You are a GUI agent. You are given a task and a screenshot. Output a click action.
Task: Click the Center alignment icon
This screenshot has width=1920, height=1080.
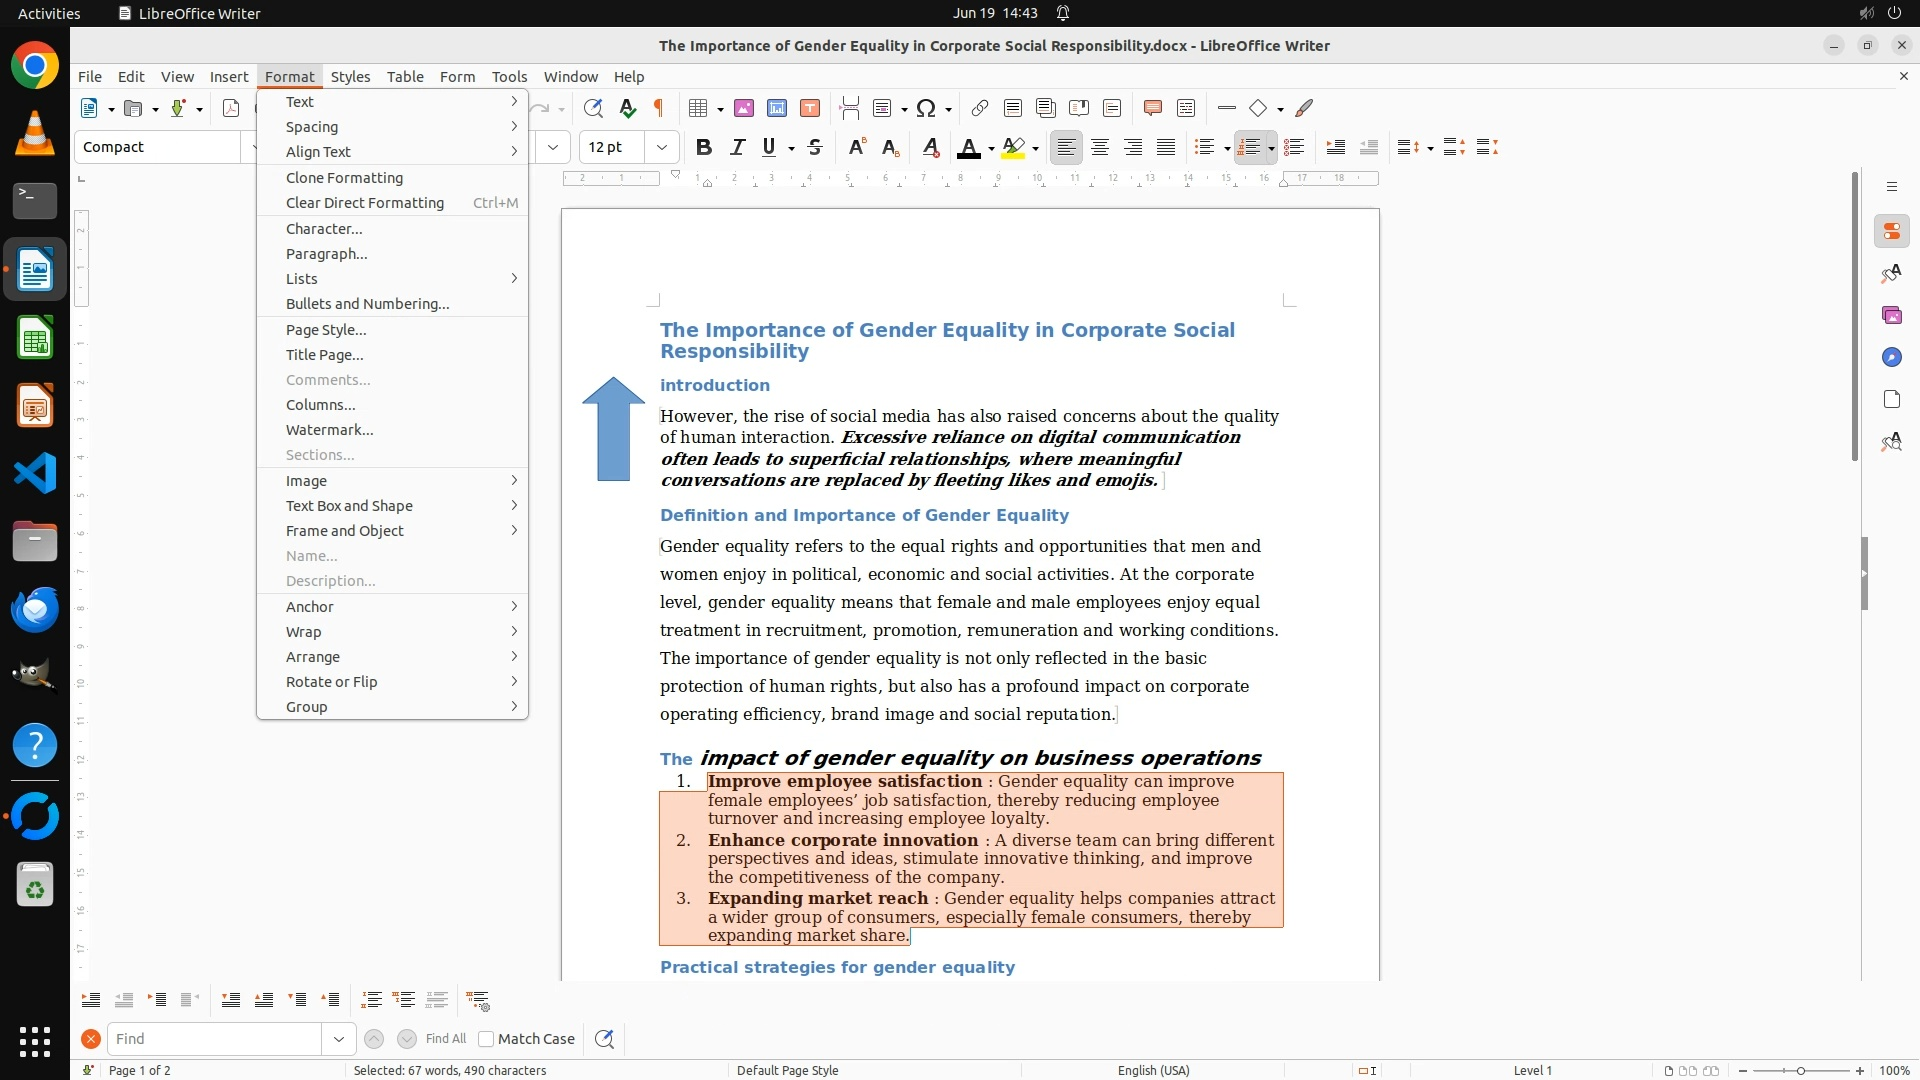[x=1100, y=147]
